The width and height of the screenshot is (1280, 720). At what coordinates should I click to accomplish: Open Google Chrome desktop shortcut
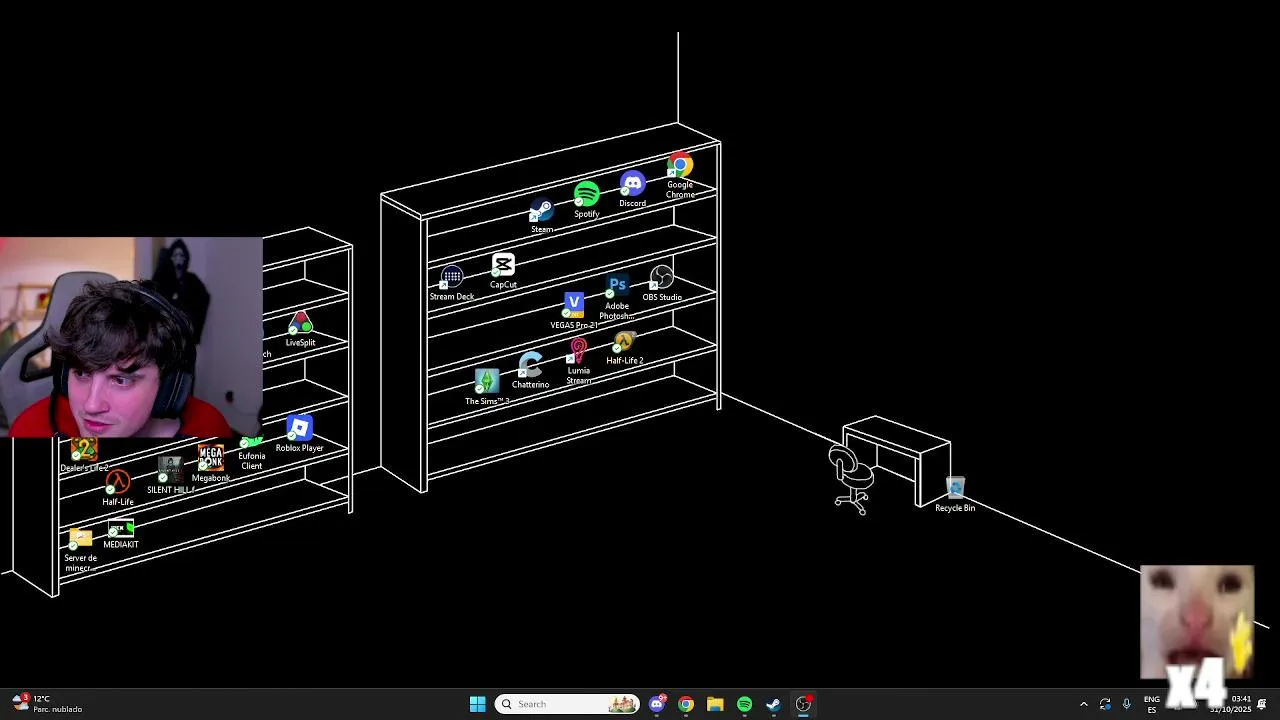680,176
